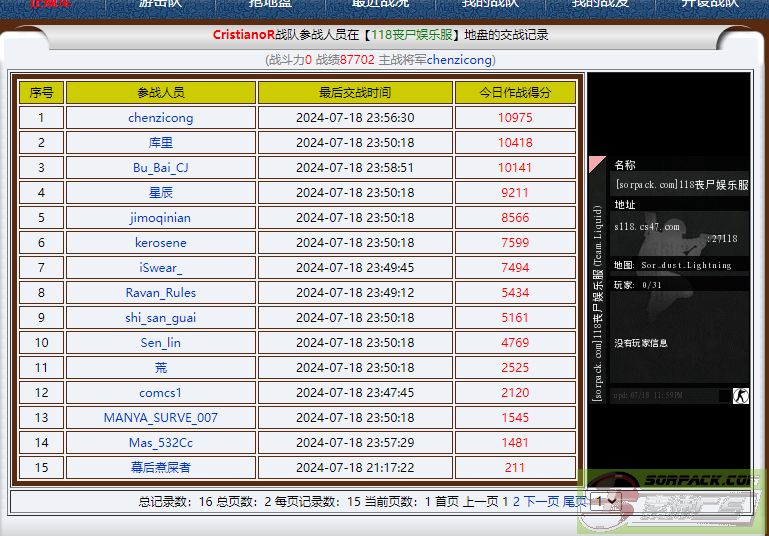The width and height of the screenshot is (769, 536).
Task: Open the CristianoR team link in heading
Action: 243,35
